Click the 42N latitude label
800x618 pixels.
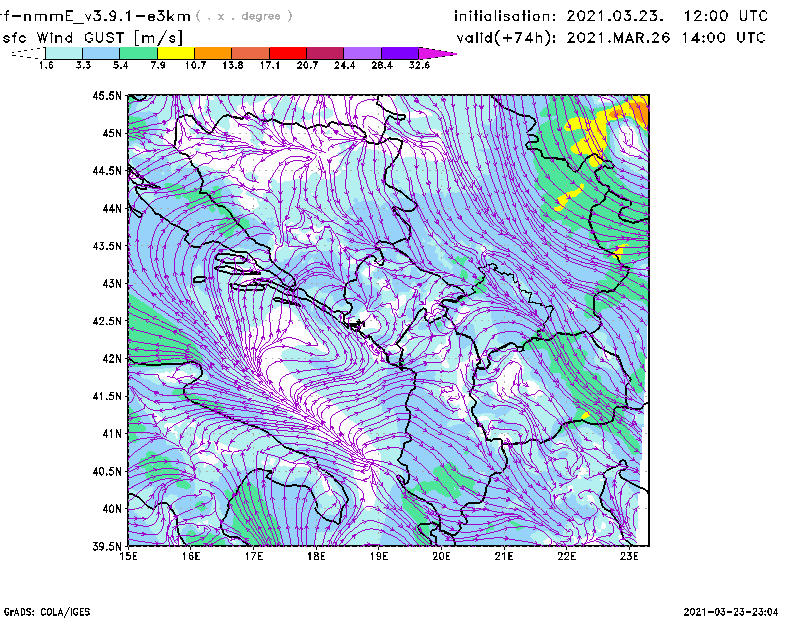click(x=112, y=358)
